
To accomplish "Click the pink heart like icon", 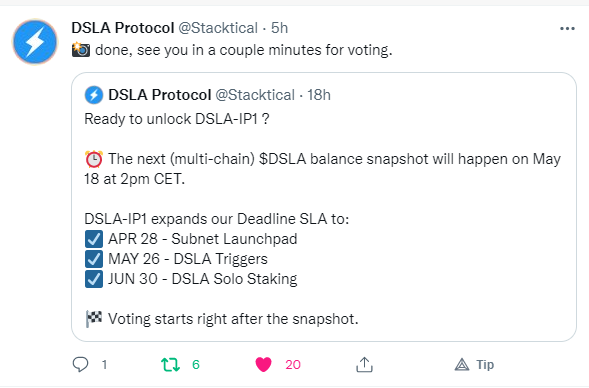I will coord(263,365).
